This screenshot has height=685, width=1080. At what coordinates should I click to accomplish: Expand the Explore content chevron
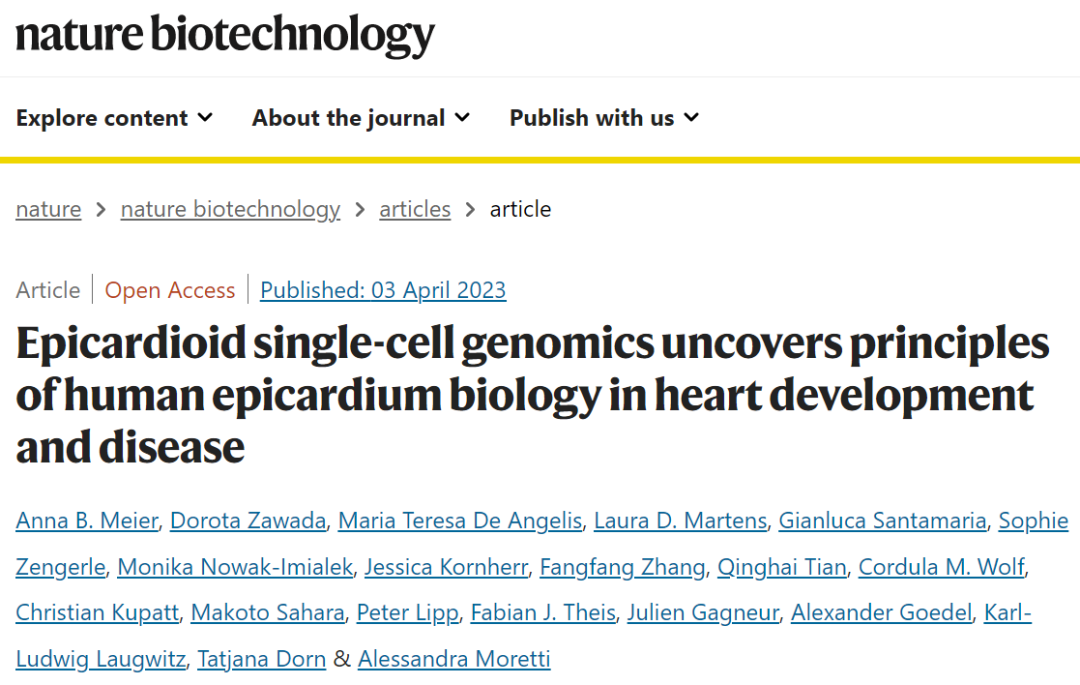(x=205, y=118)
